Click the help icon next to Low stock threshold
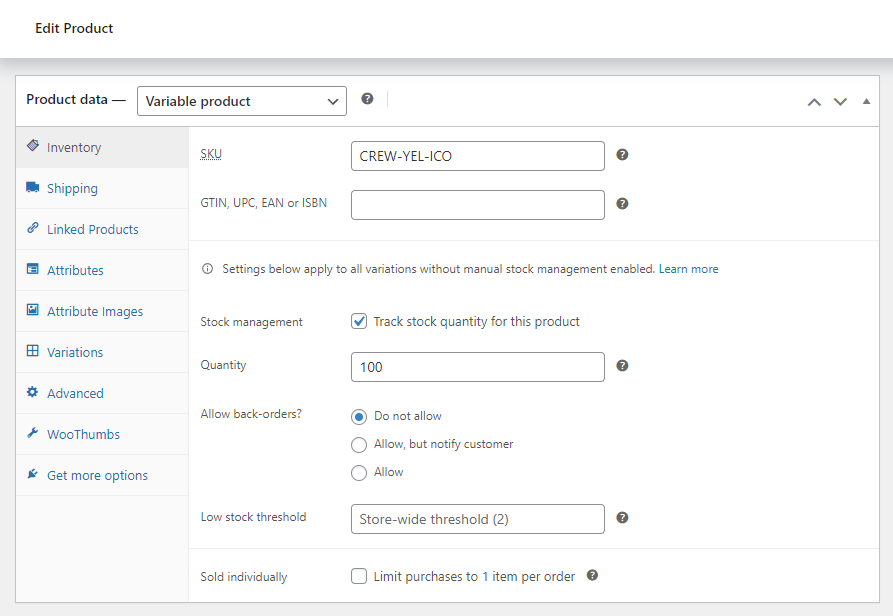 (622, 518)
